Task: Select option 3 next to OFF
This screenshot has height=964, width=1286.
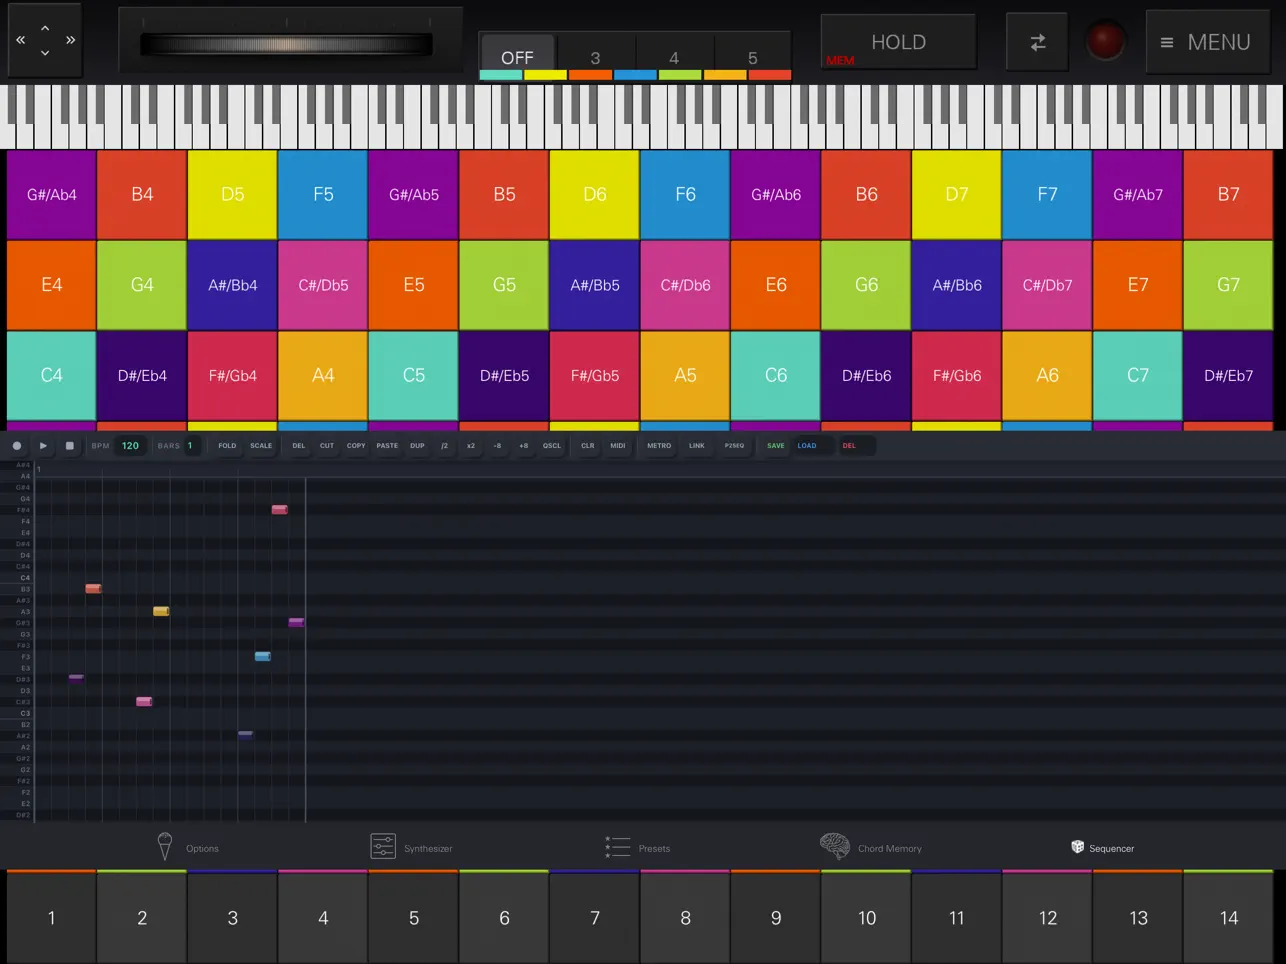Action: (595, 57)
